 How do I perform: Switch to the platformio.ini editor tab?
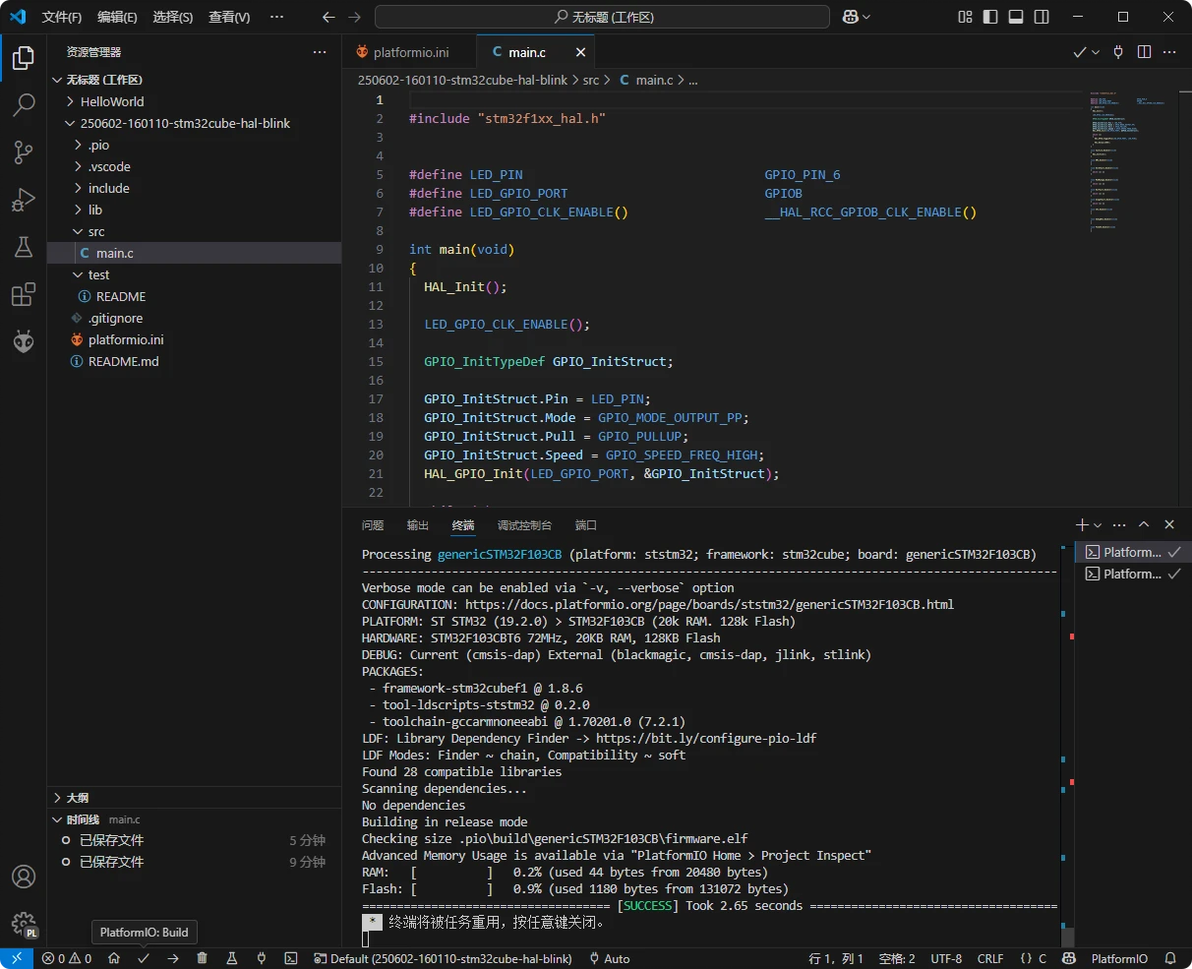410,52
